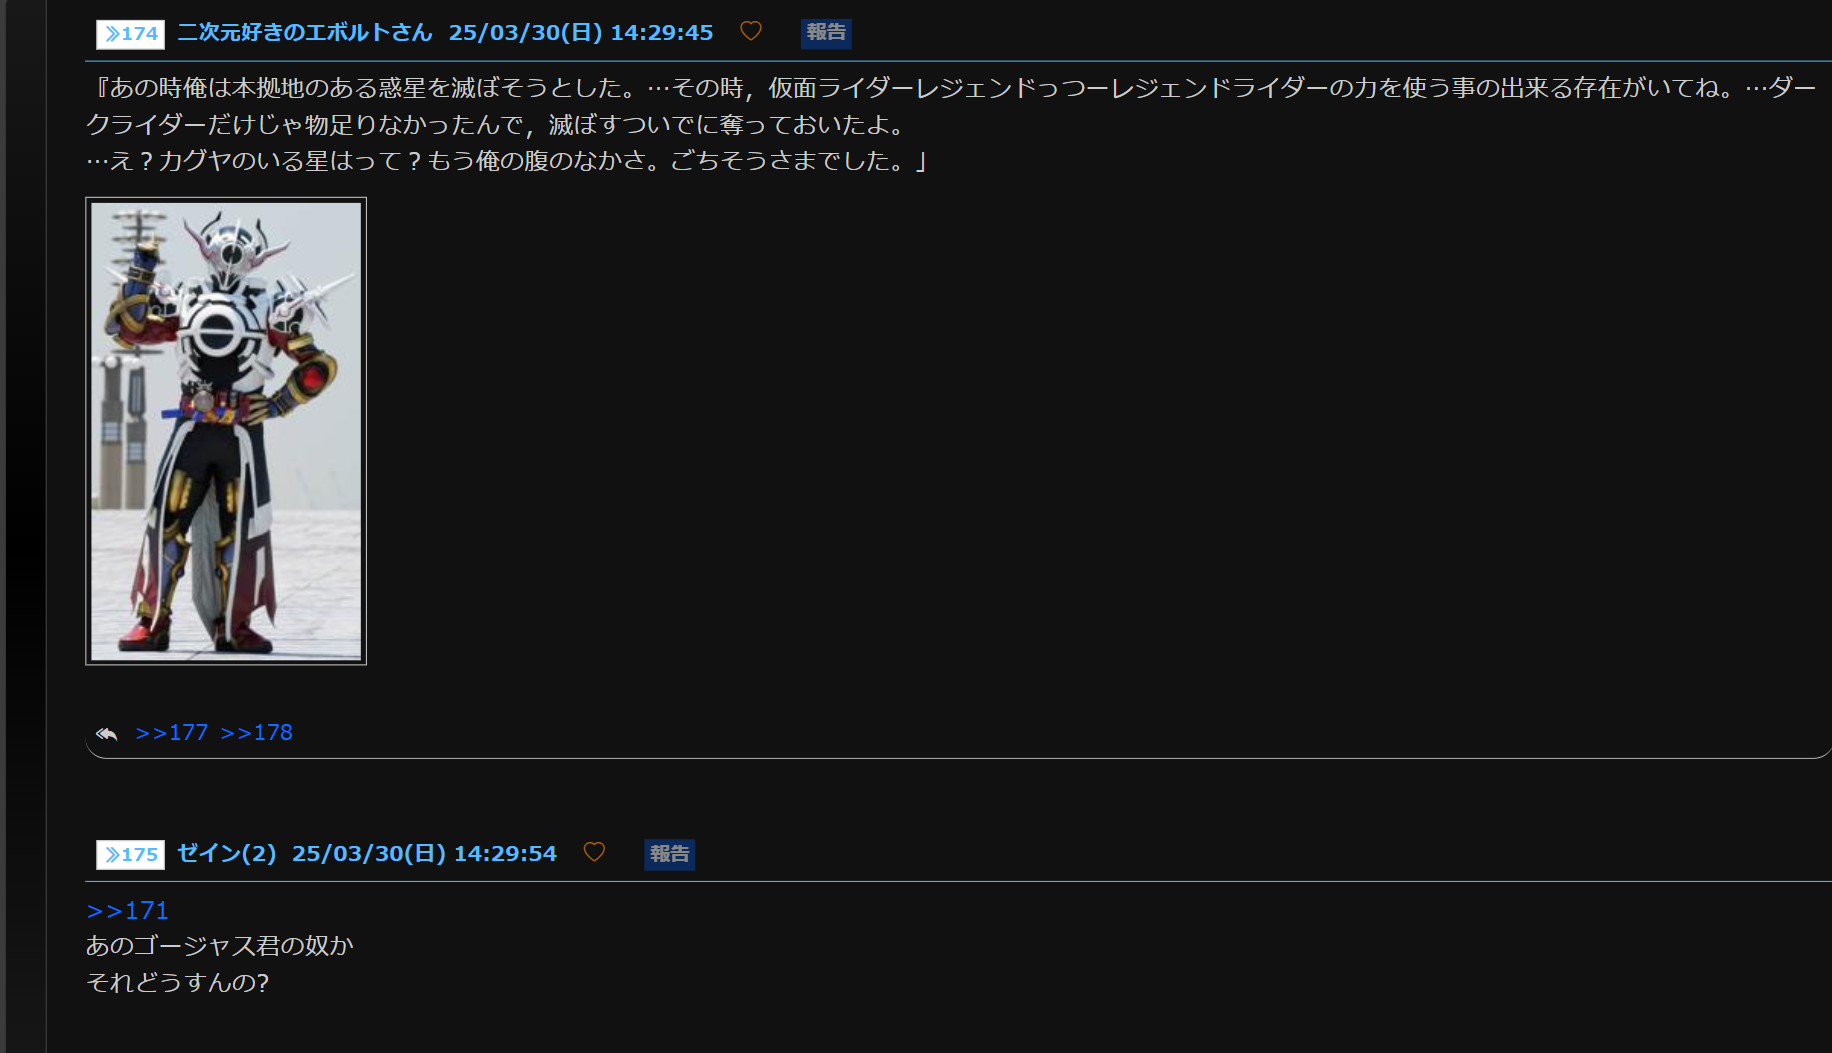Click the text あのゴージャス君の奴か
The image size is (1832, 1053).
(220, 946)
